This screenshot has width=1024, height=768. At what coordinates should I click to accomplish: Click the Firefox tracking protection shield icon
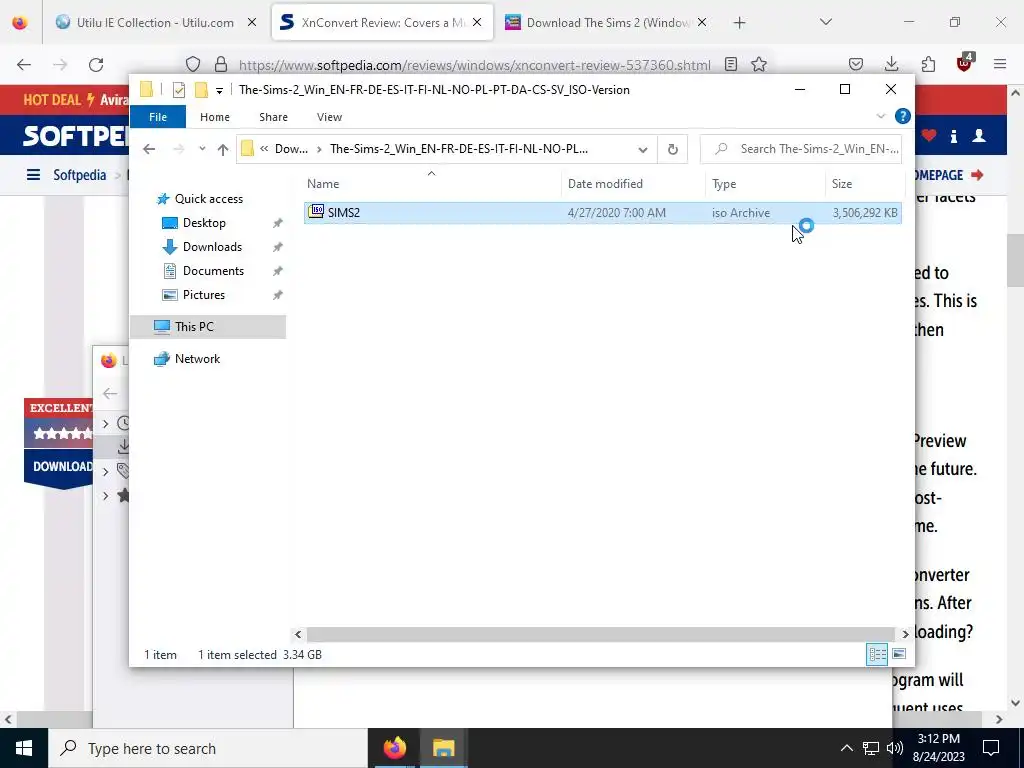click(193, 64)
